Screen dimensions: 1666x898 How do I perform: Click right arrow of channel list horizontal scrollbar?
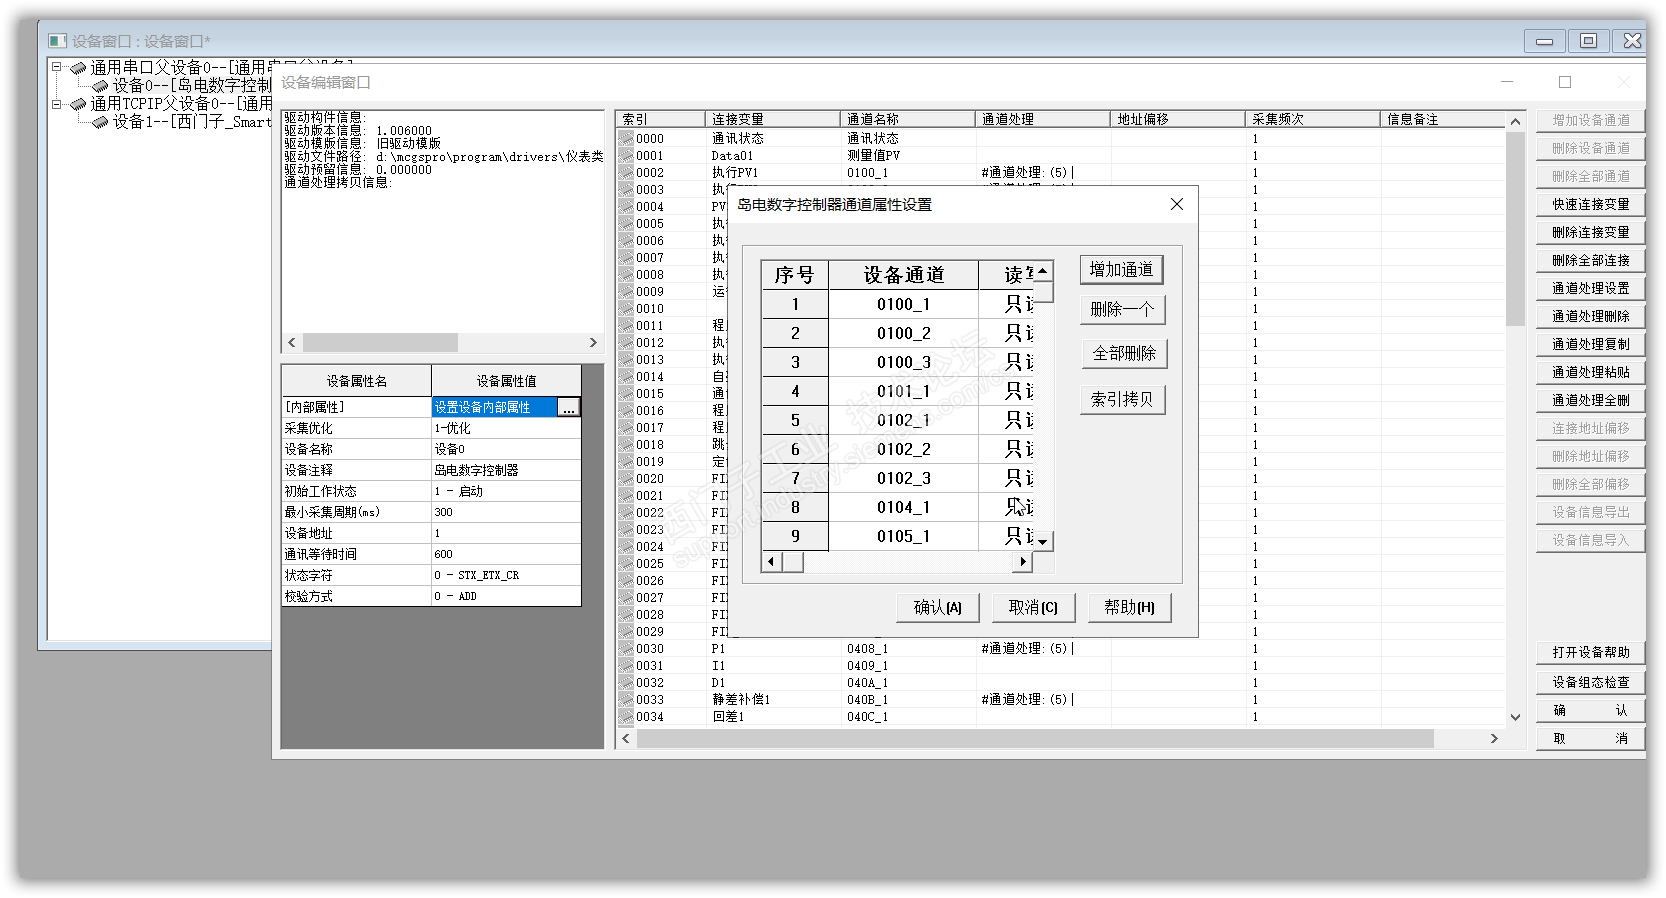(x=1494, y=739)
